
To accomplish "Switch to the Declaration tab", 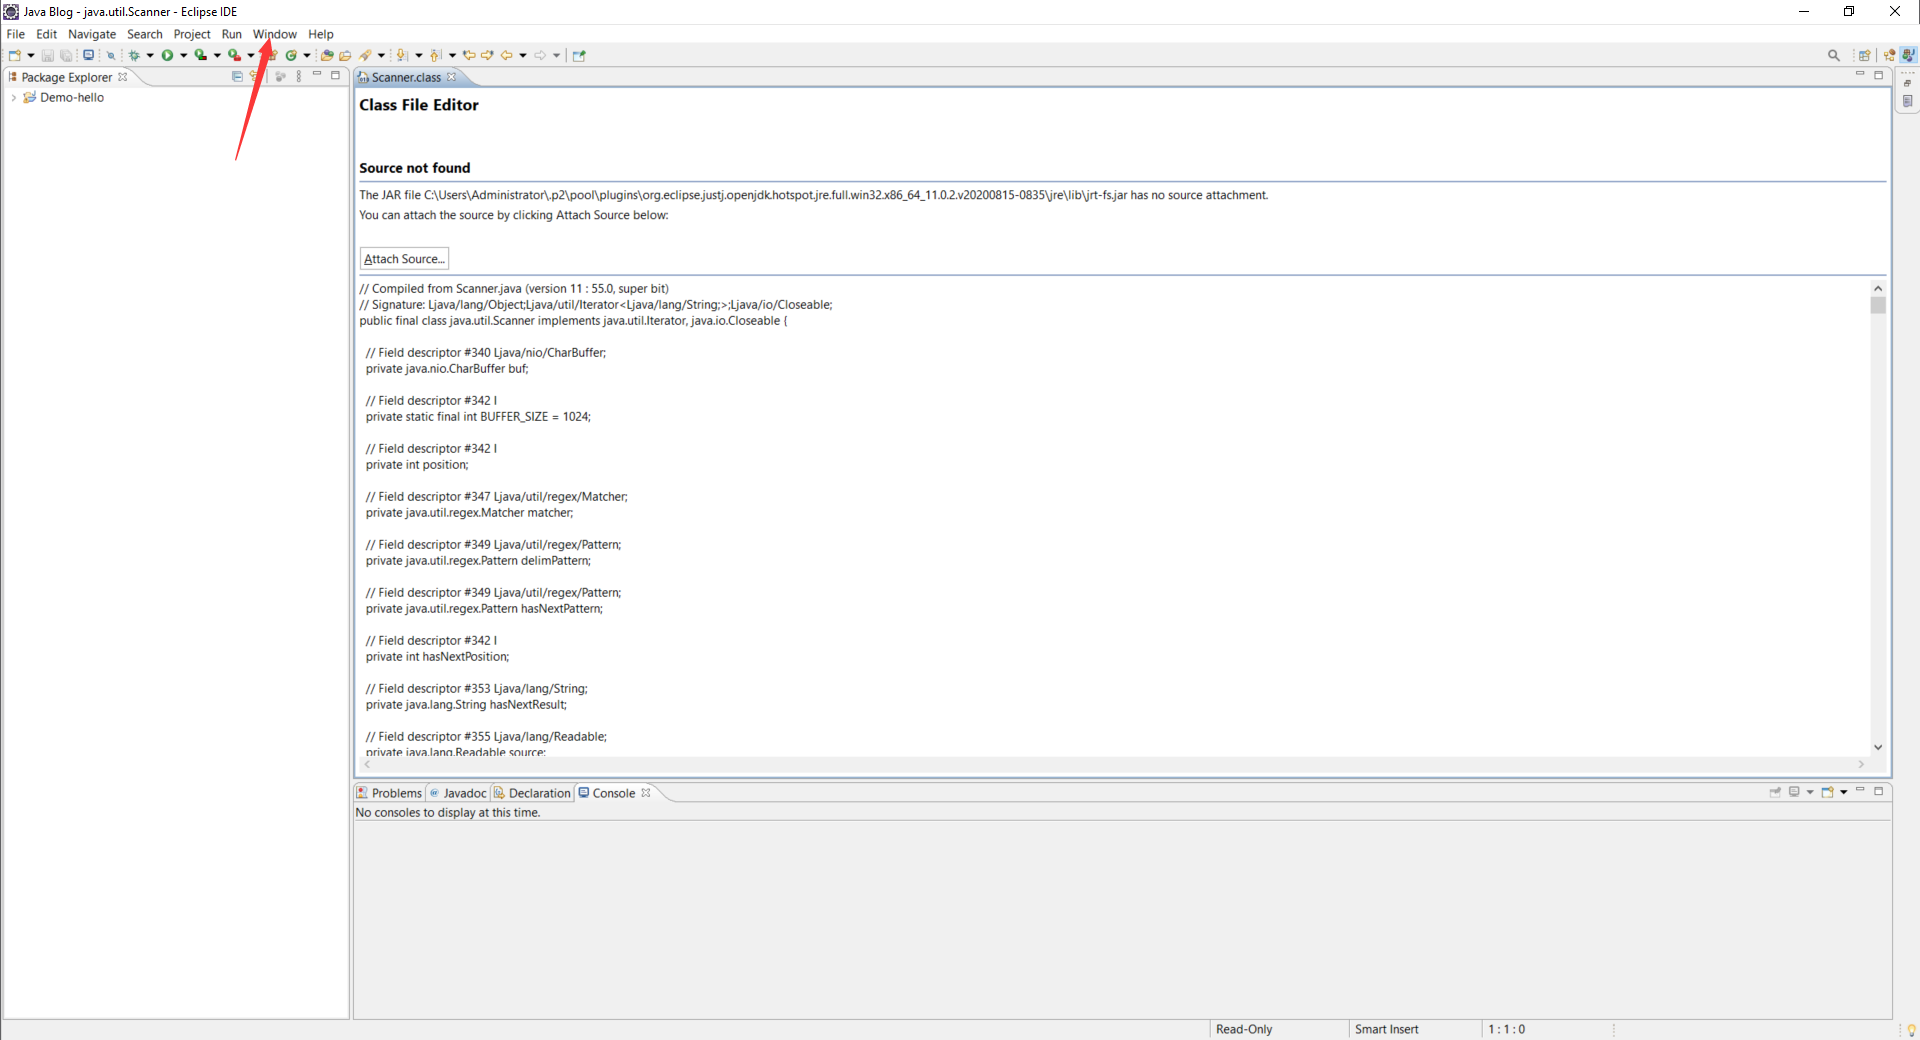I will click(532, 793).
